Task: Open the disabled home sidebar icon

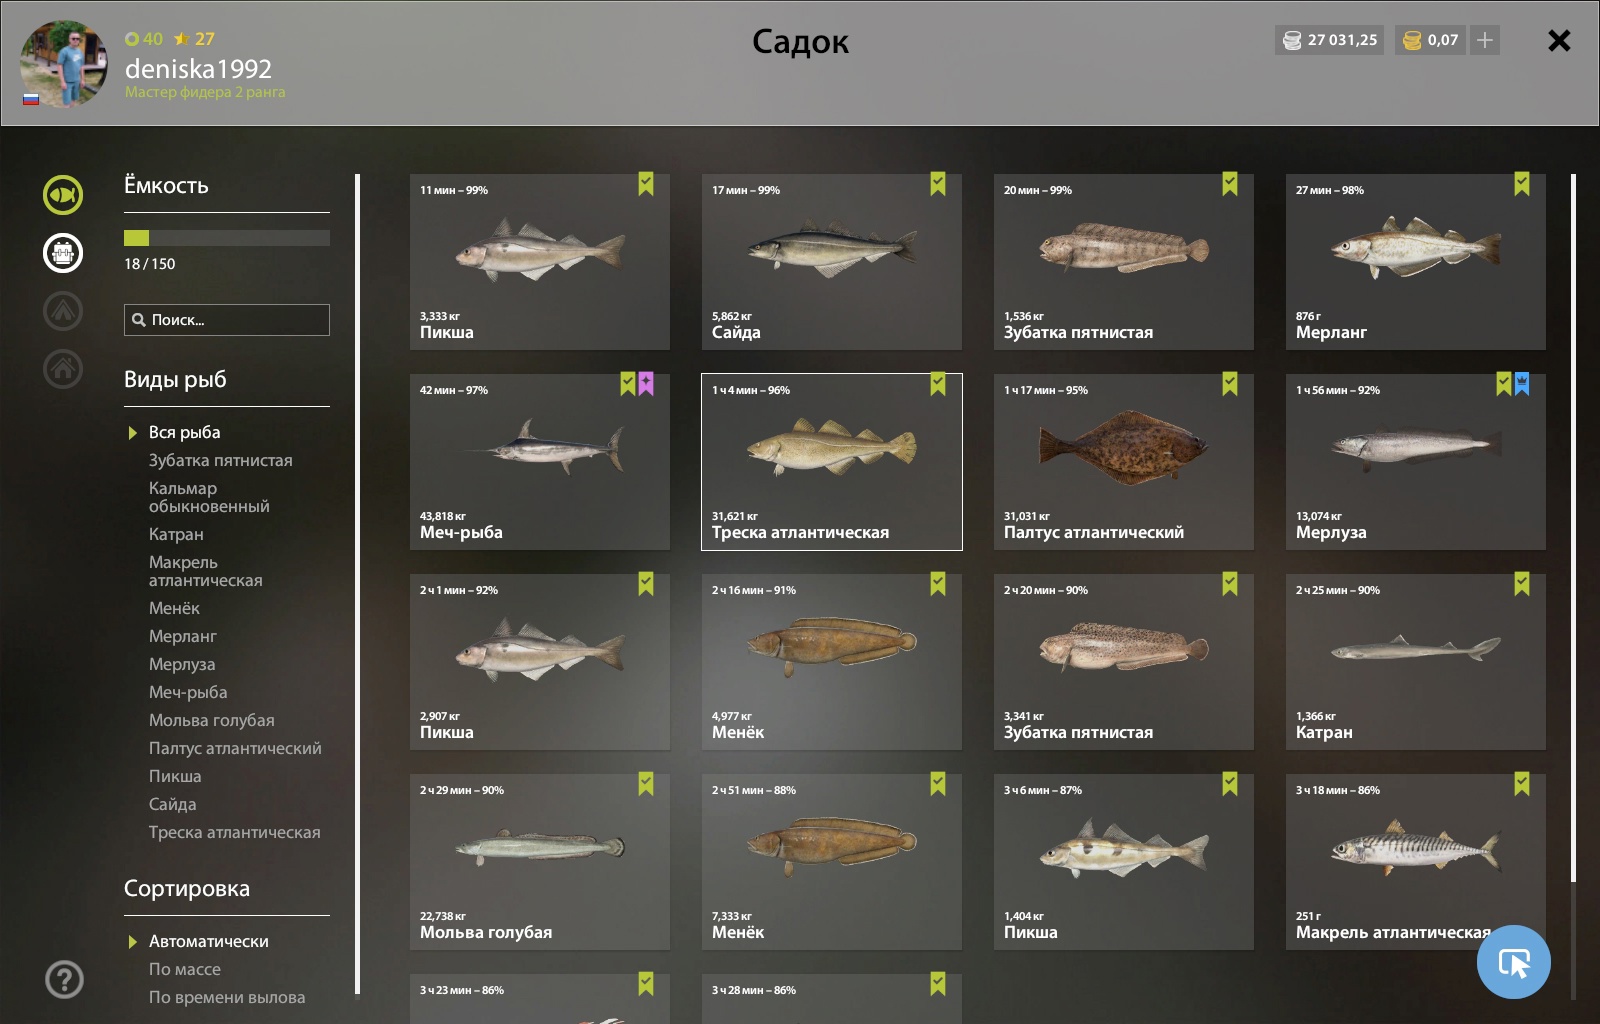Action: coord(63,368)
